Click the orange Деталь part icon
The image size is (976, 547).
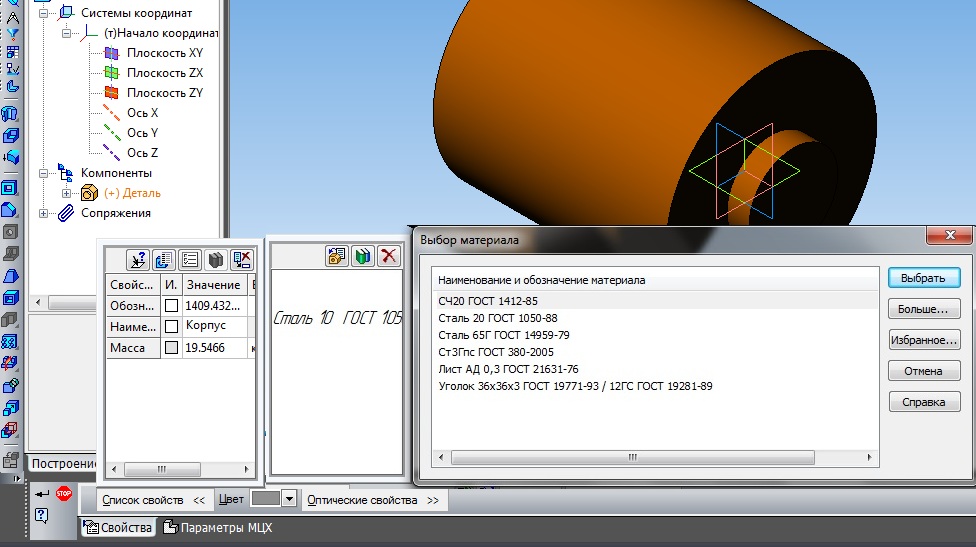click(90, 193)
